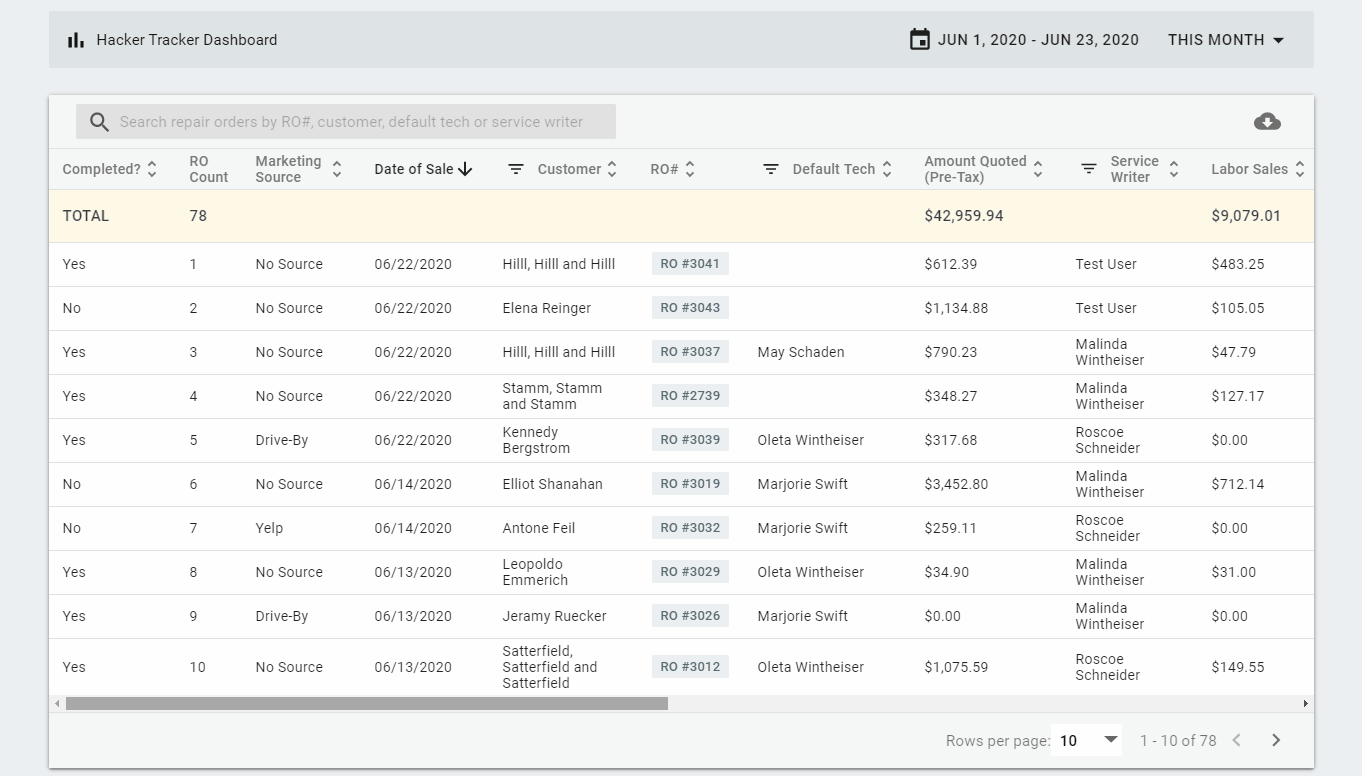This screenshot has height=776, width=1362.
Task: Sort by Marketing Source column arrows
Action: (337, 169)
